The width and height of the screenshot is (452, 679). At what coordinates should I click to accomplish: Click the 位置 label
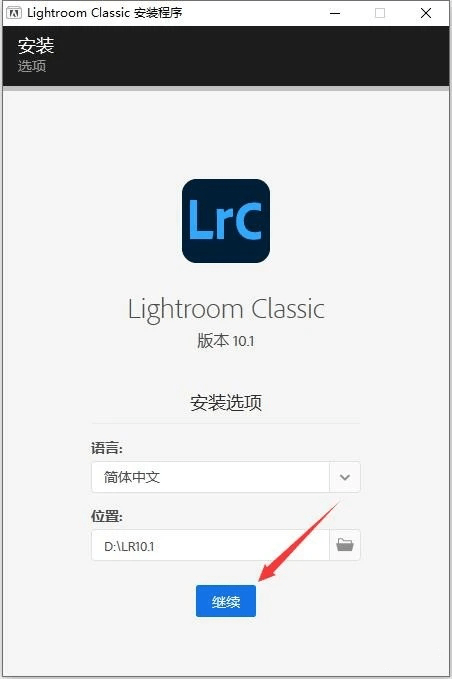[107, 516]
